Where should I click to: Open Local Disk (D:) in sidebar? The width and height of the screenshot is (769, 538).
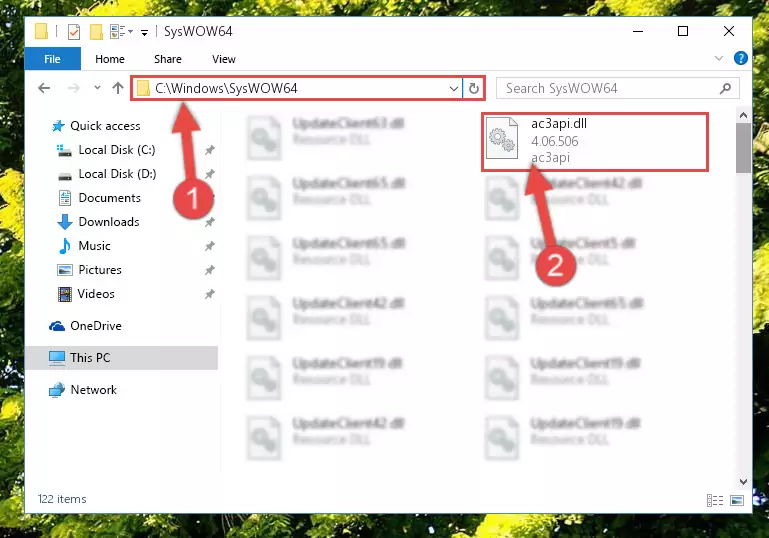point(117,174)
